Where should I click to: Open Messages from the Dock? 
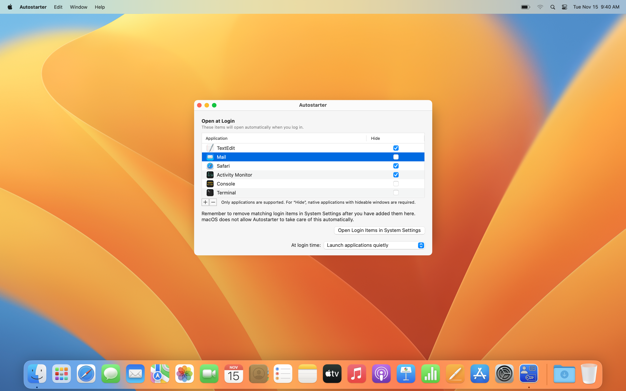click(x=111, y=374)
